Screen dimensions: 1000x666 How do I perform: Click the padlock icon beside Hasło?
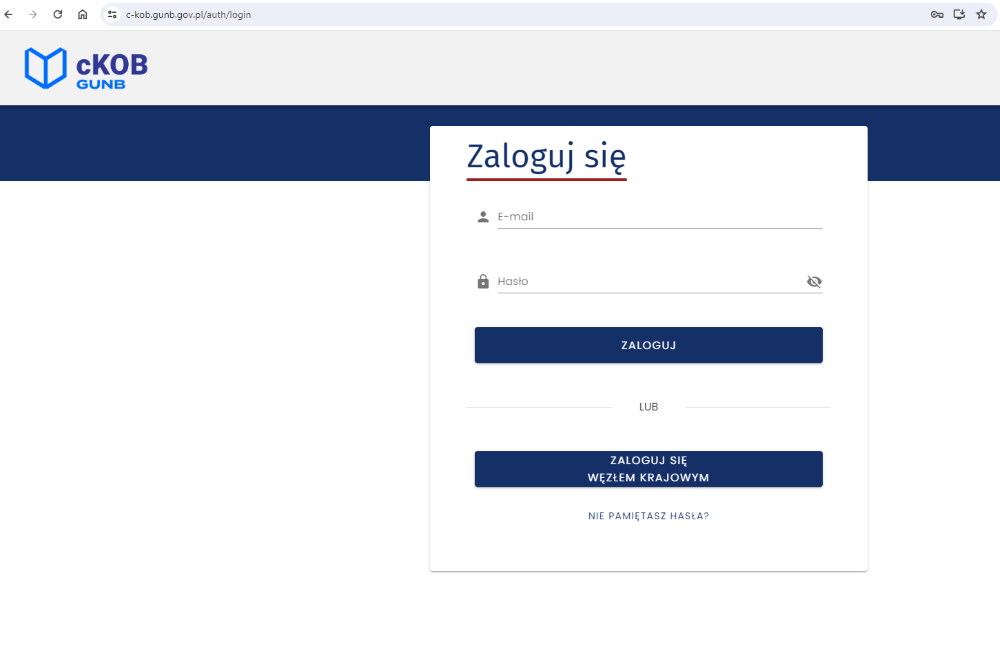pyautogui.click(x=483, y=282)
